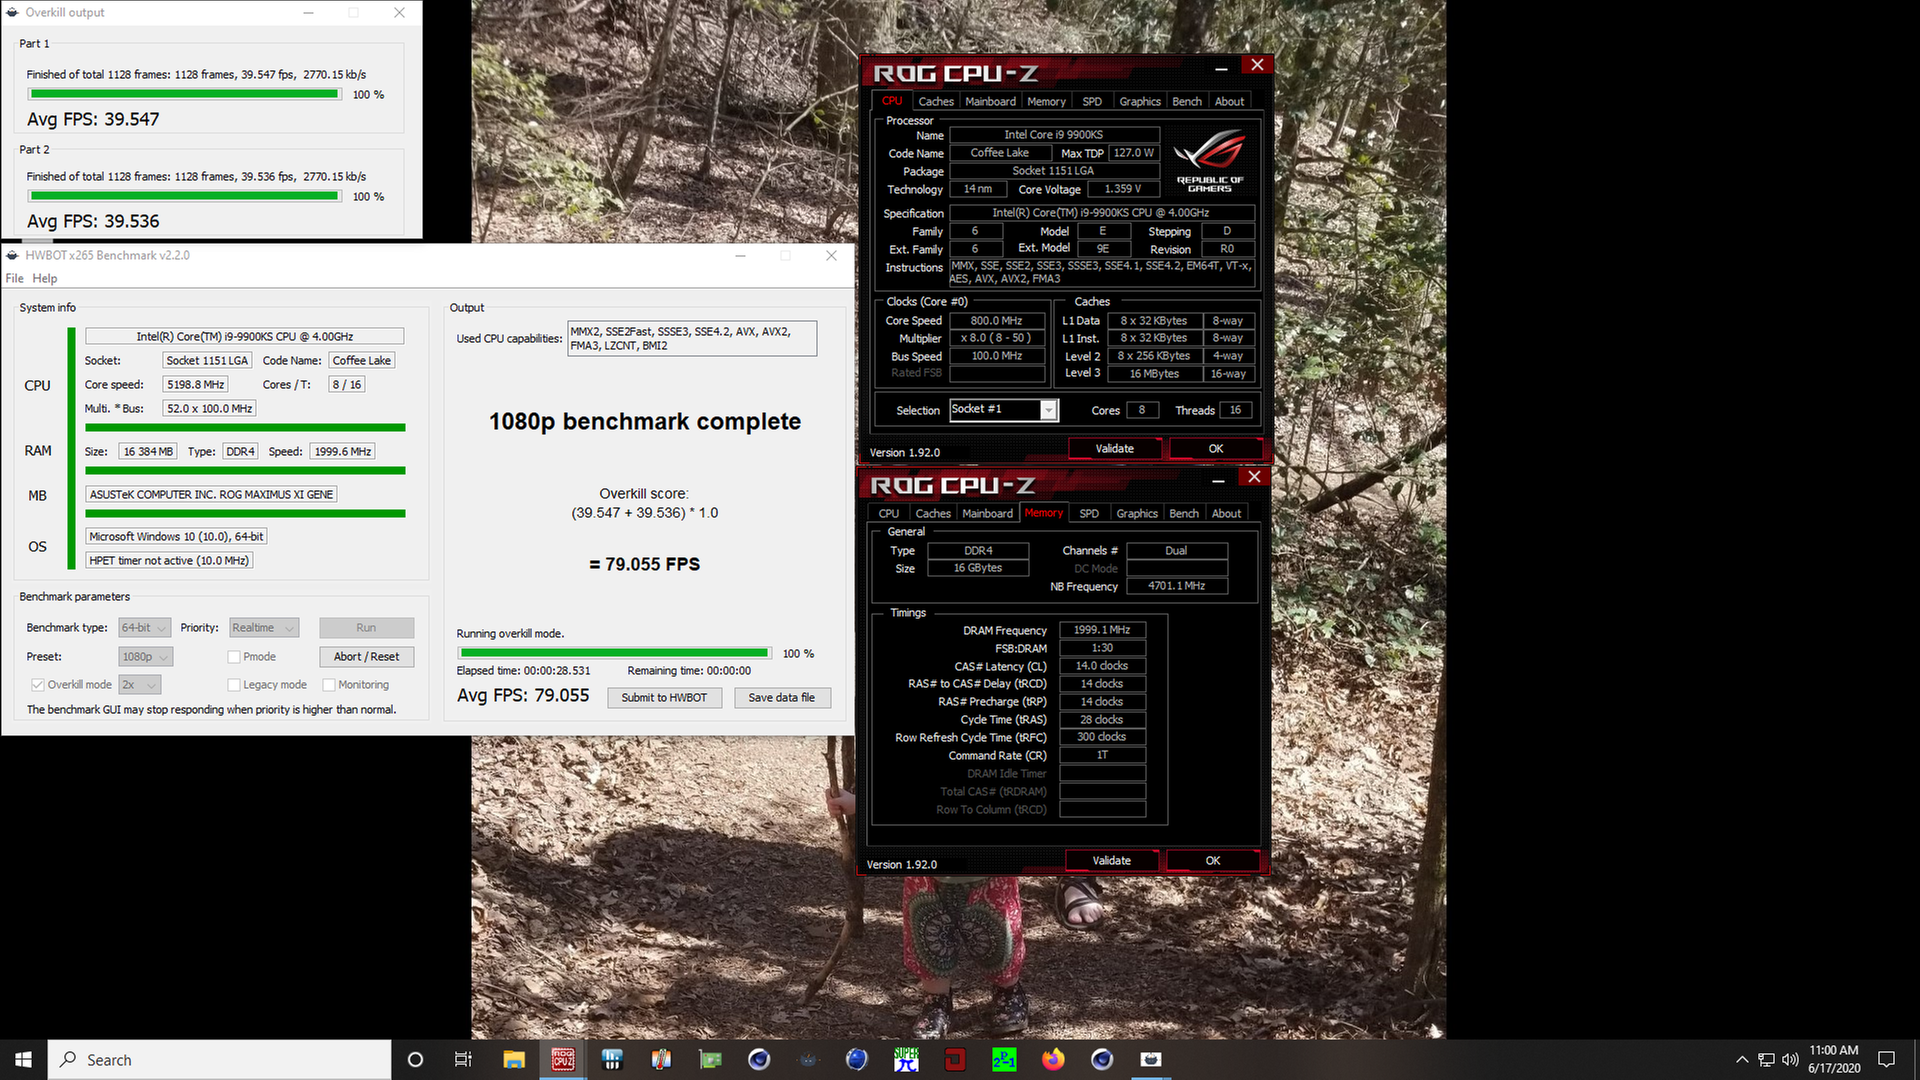Submit the score to HWBOT
The image size is (1920, 1080).
pyautogui.click(x=664, y=698)
